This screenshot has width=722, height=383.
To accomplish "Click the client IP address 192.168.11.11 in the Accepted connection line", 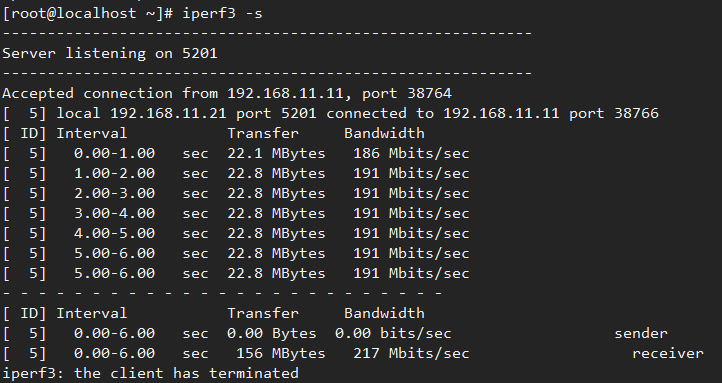I will pyautogui.click(x=285, y=93).
